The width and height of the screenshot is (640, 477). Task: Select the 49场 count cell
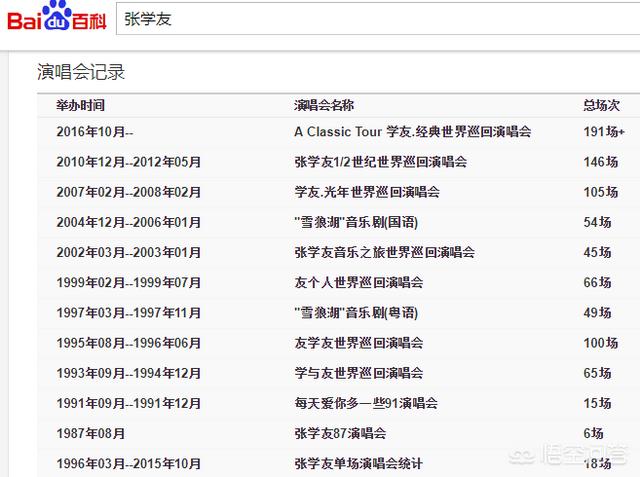tap(597, 313)
